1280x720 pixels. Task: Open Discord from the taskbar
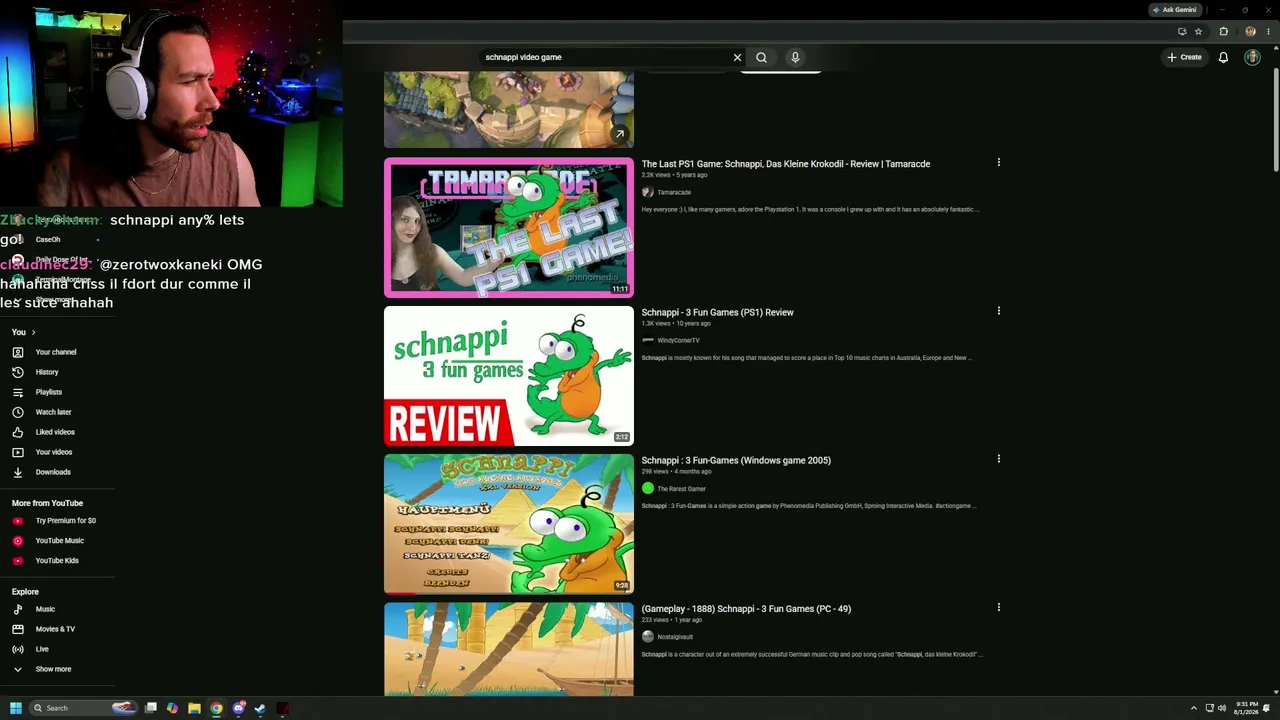click(238, 708)
